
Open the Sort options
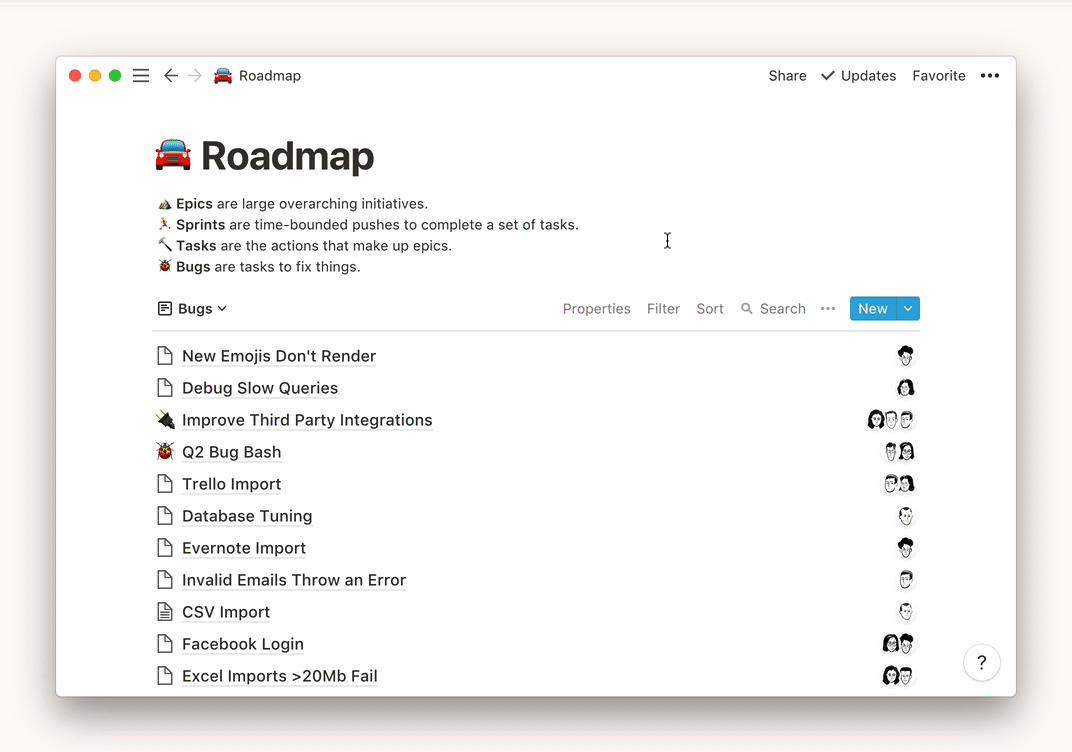[x=710, y=309]
